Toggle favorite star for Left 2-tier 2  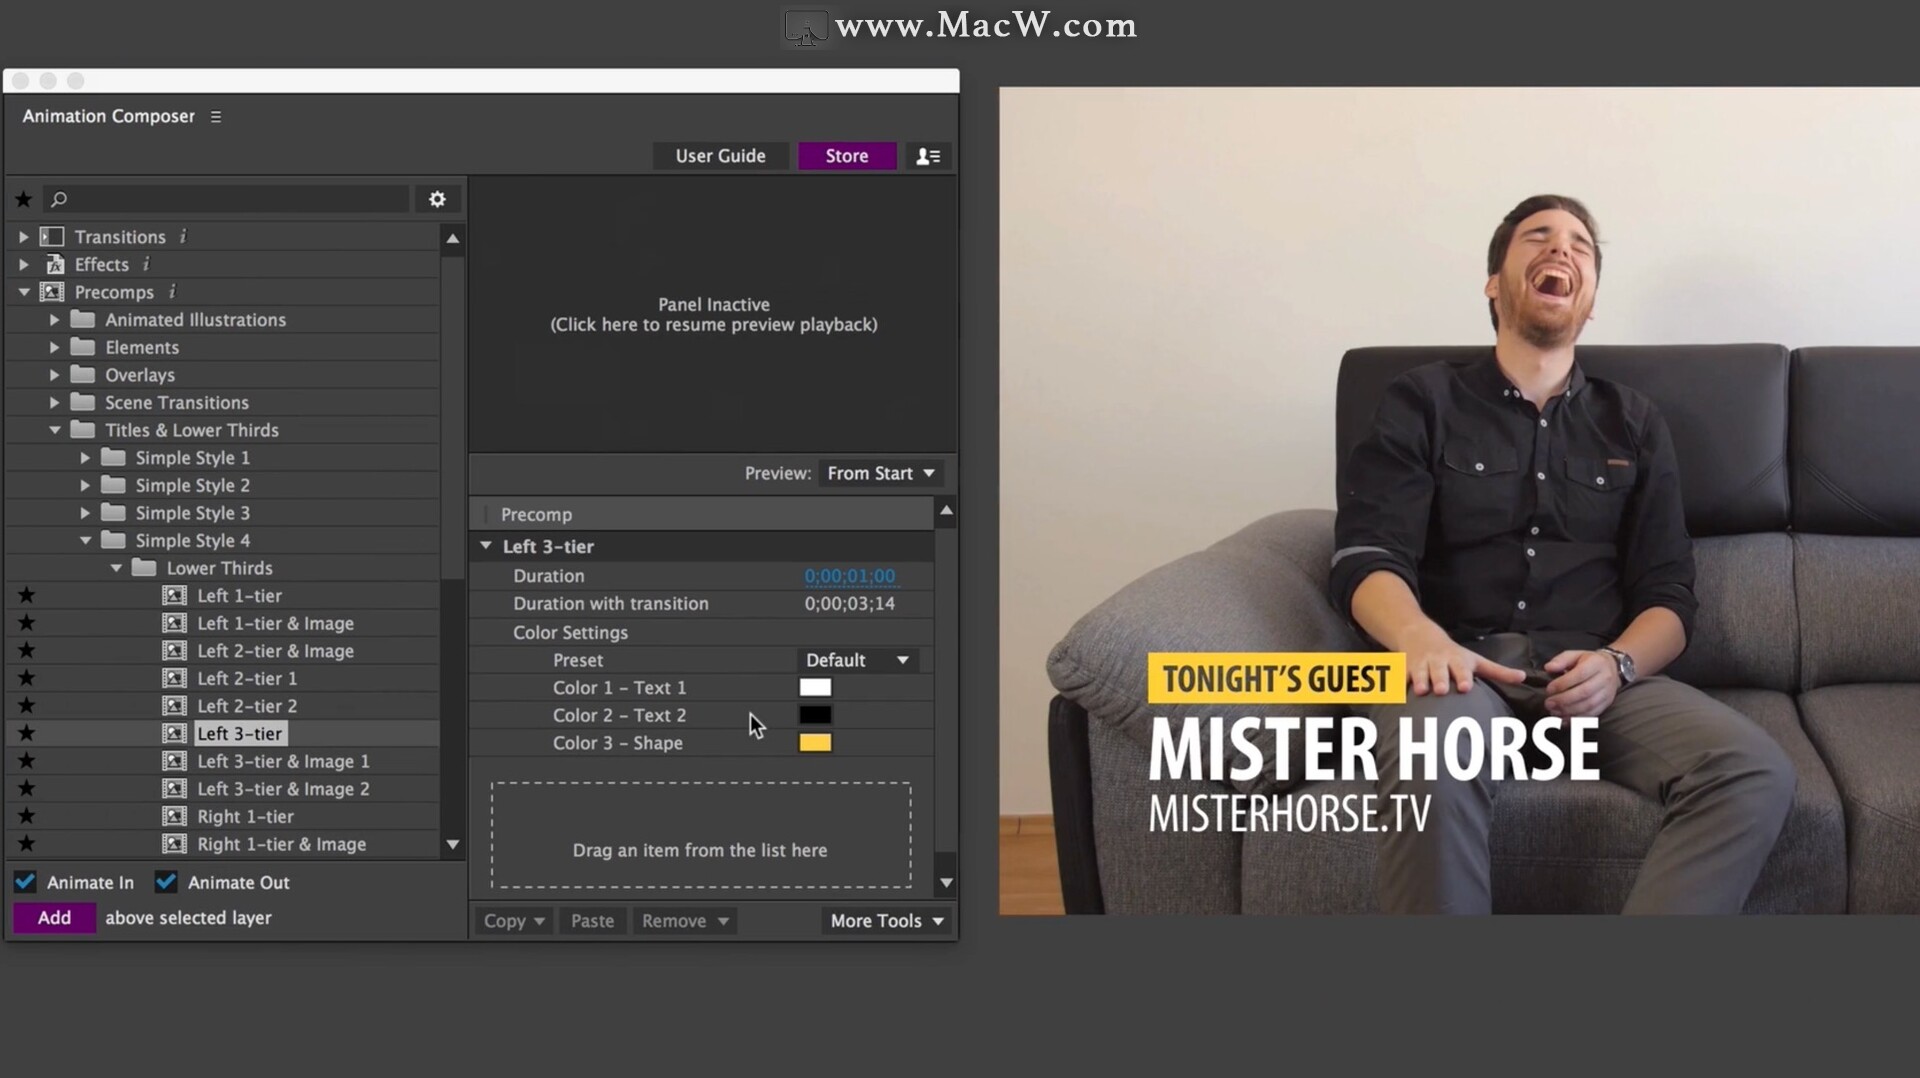click(27, 706)
